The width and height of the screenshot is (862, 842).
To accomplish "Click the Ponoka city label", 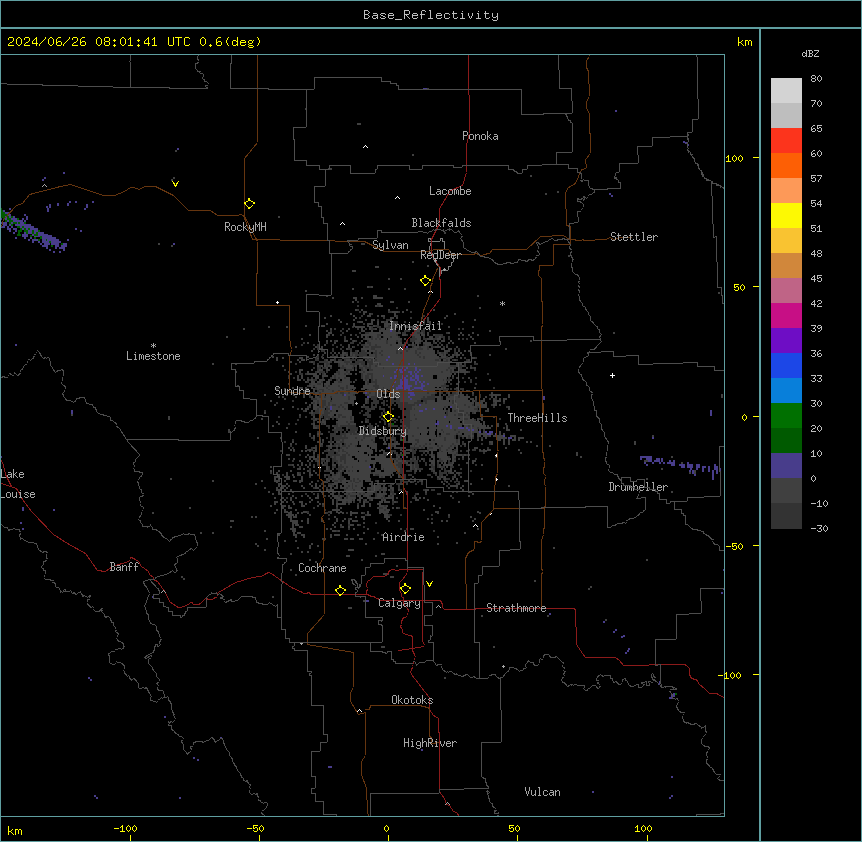I will click(x=480, y=136).
